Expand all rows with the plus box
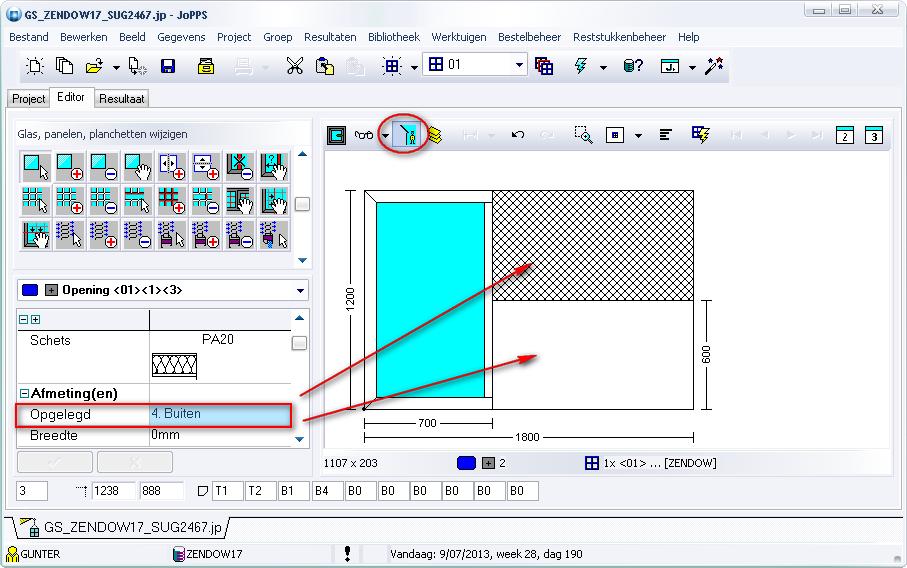Image resolution: width=907 pixels, height=568 pixels. 35,319
